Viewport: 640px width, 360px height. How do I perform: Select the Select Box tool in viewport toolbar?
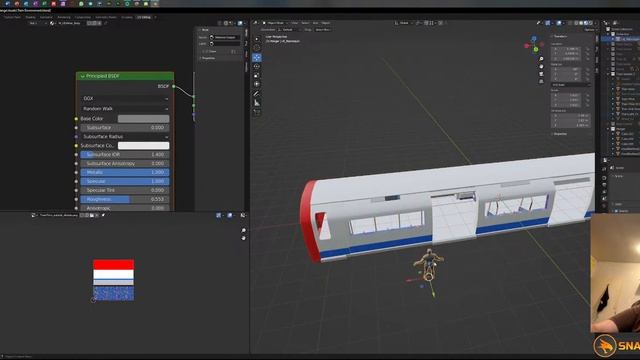[x=257, y=39]
